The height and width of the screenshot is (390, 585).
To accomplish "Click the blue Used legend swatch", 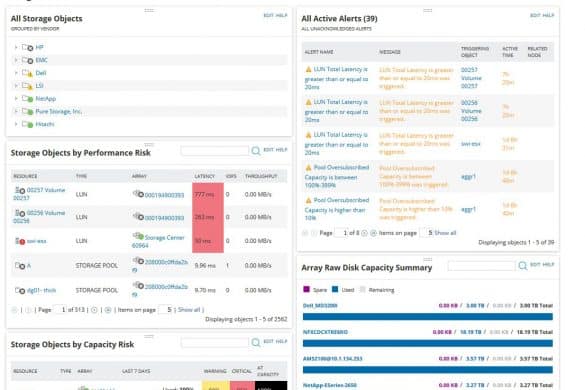I will 335,289.
